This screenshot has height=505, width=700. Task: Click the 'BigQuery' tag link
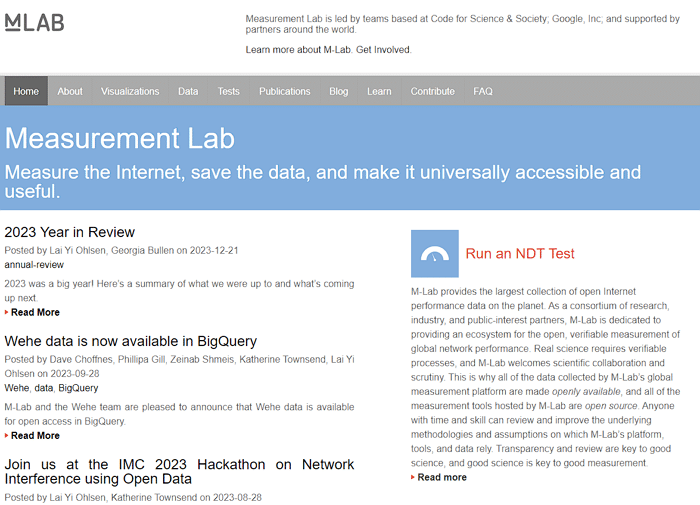(x=78, y=388)
